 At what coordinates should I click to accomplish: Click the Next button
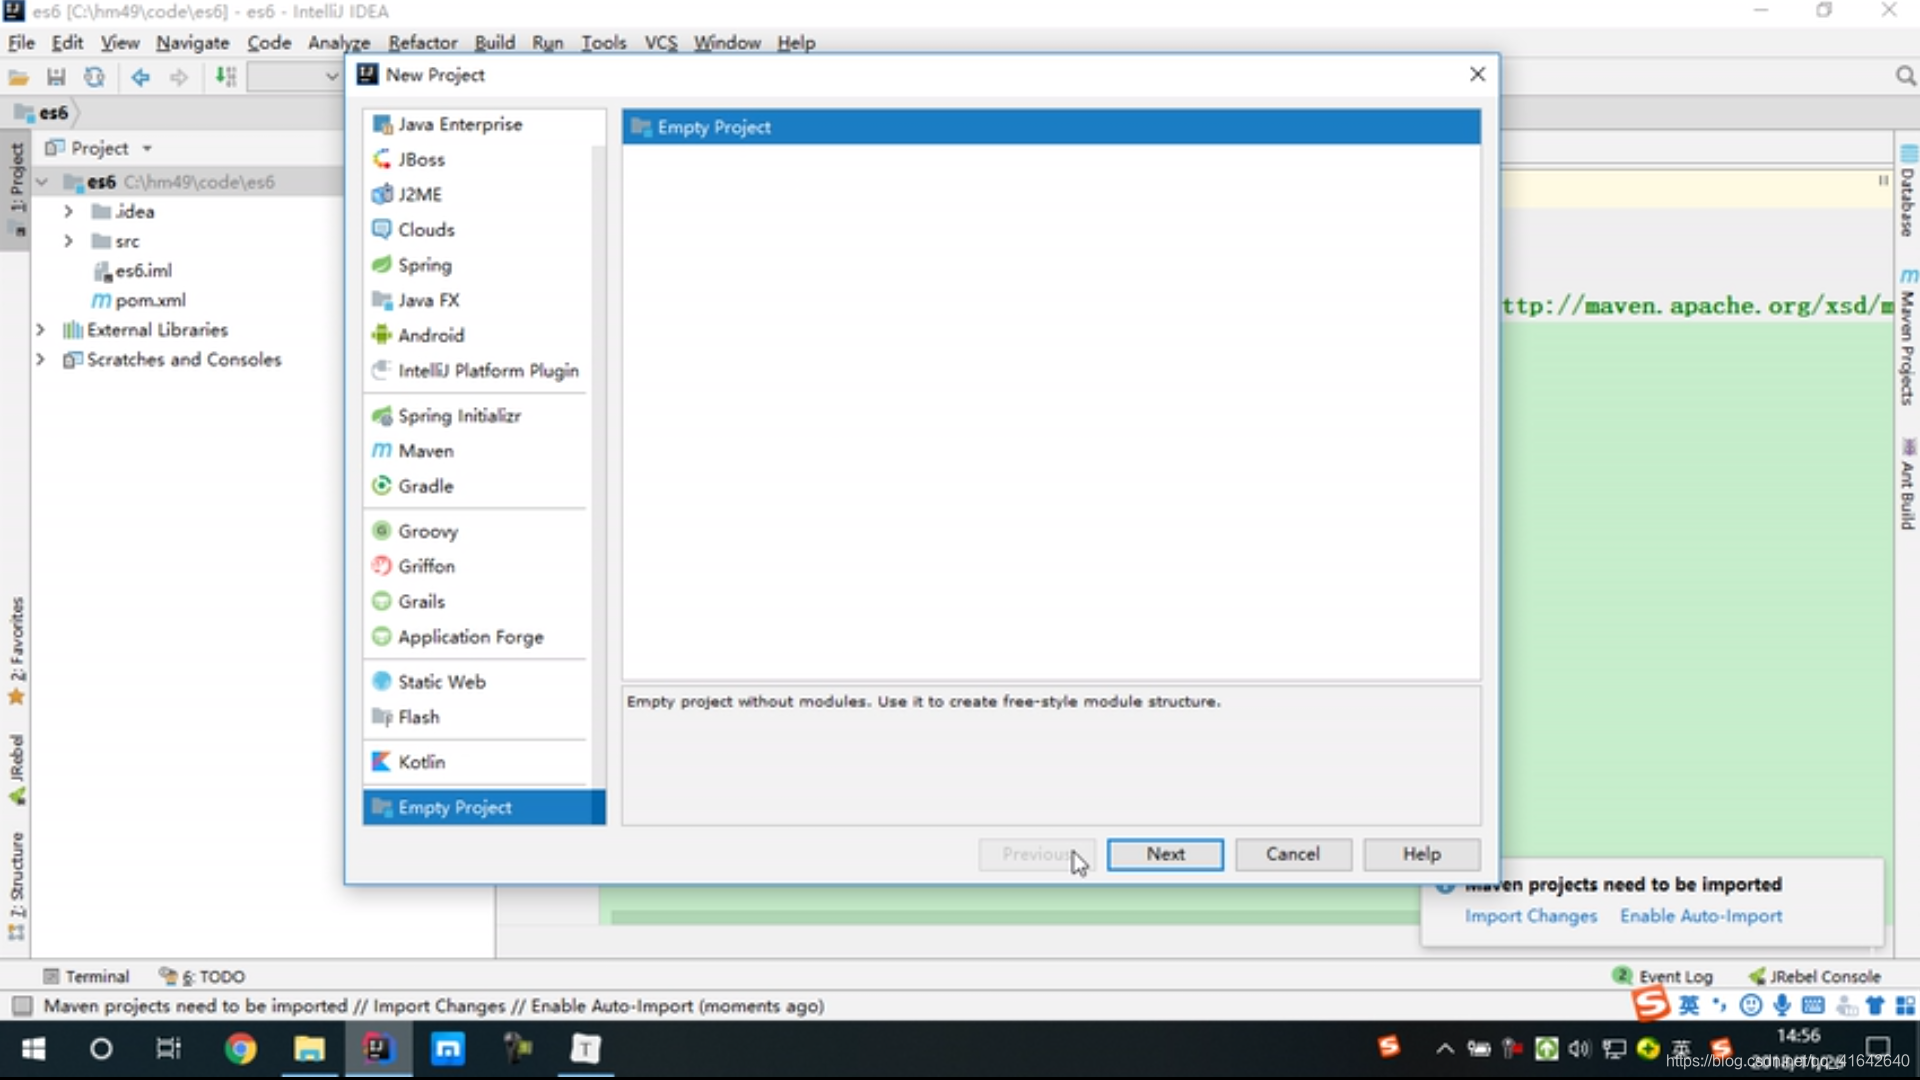click(1165, 854)
